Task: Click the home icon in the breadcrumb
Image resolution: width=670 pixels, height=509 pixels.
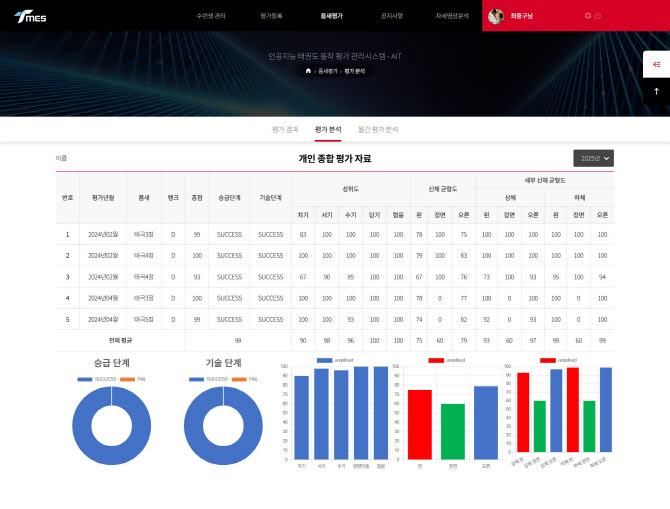Action: pos(308,71)
